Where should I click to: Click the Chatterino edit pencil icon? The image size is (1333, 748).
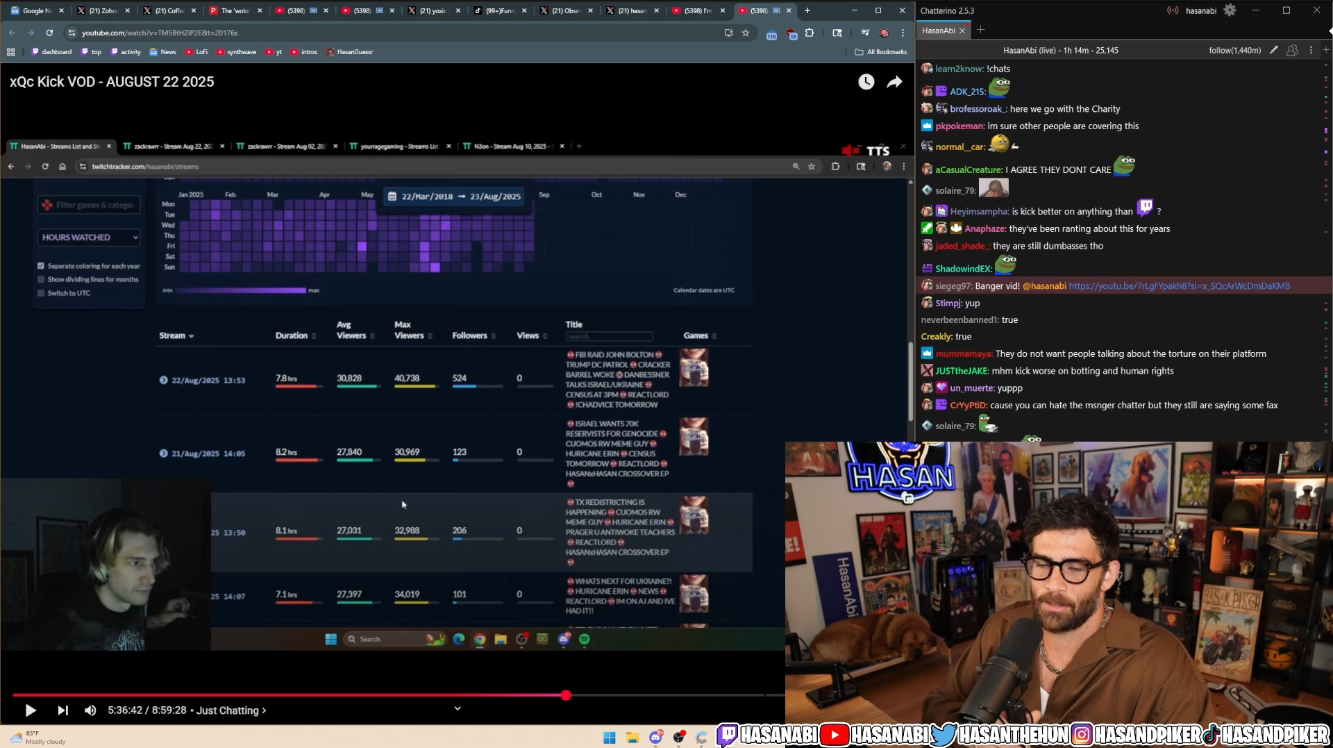[x=1273, y=50]
